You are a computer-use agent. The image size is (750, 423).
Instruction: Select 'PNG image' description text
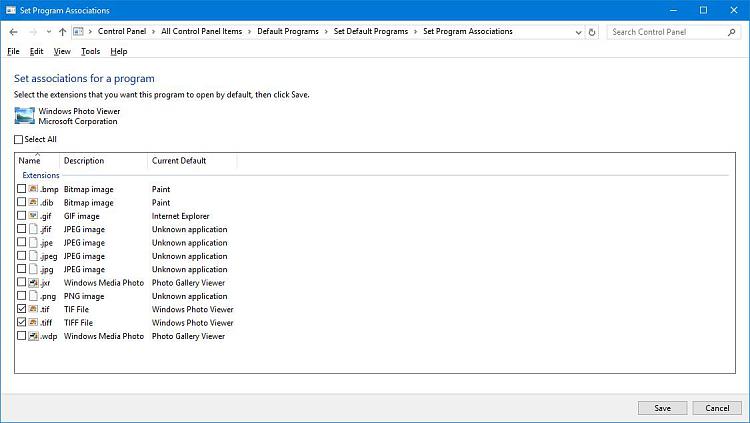pyautogui.click(x=84, y=296)
